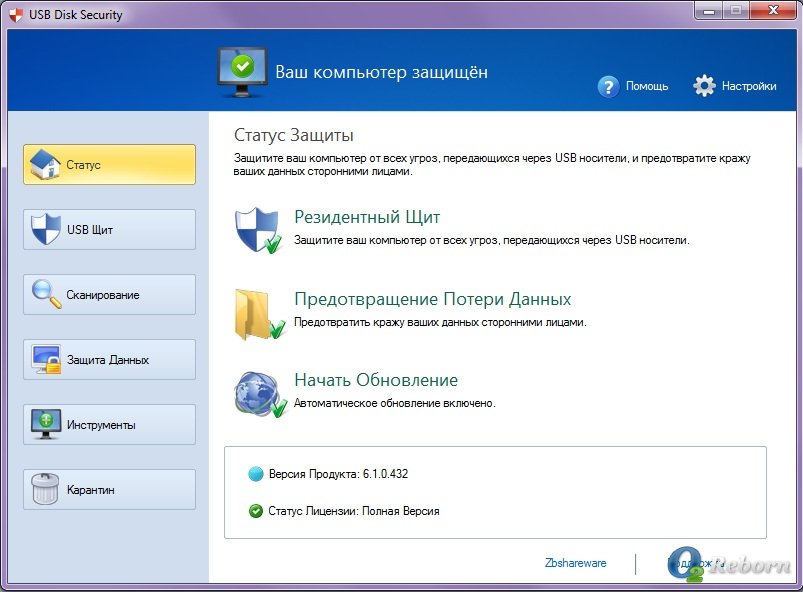Close the USB Disk Security window
This screenshot has width=803, height=592.
pos(774,11)
